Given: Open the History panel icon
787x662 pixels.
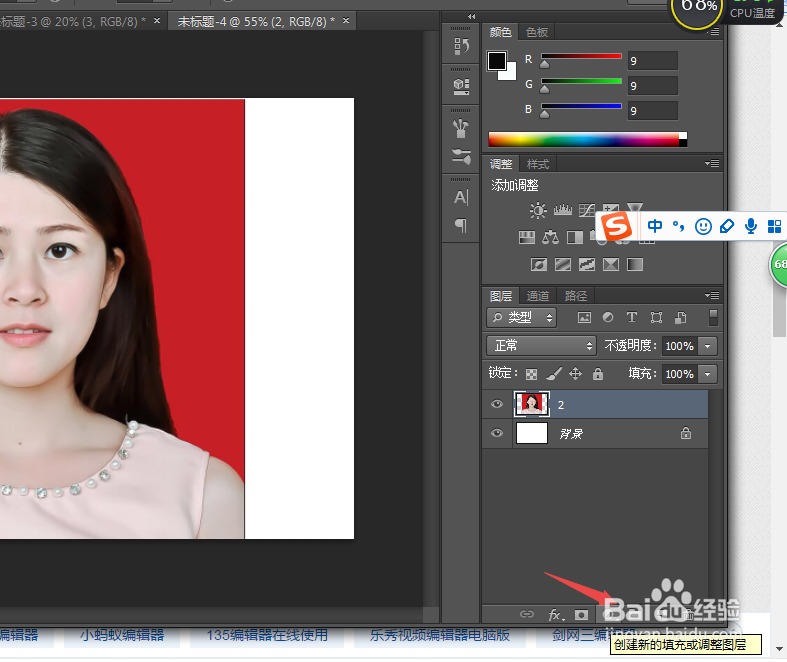Looking at the screenshot, I should tap(461, 46).
